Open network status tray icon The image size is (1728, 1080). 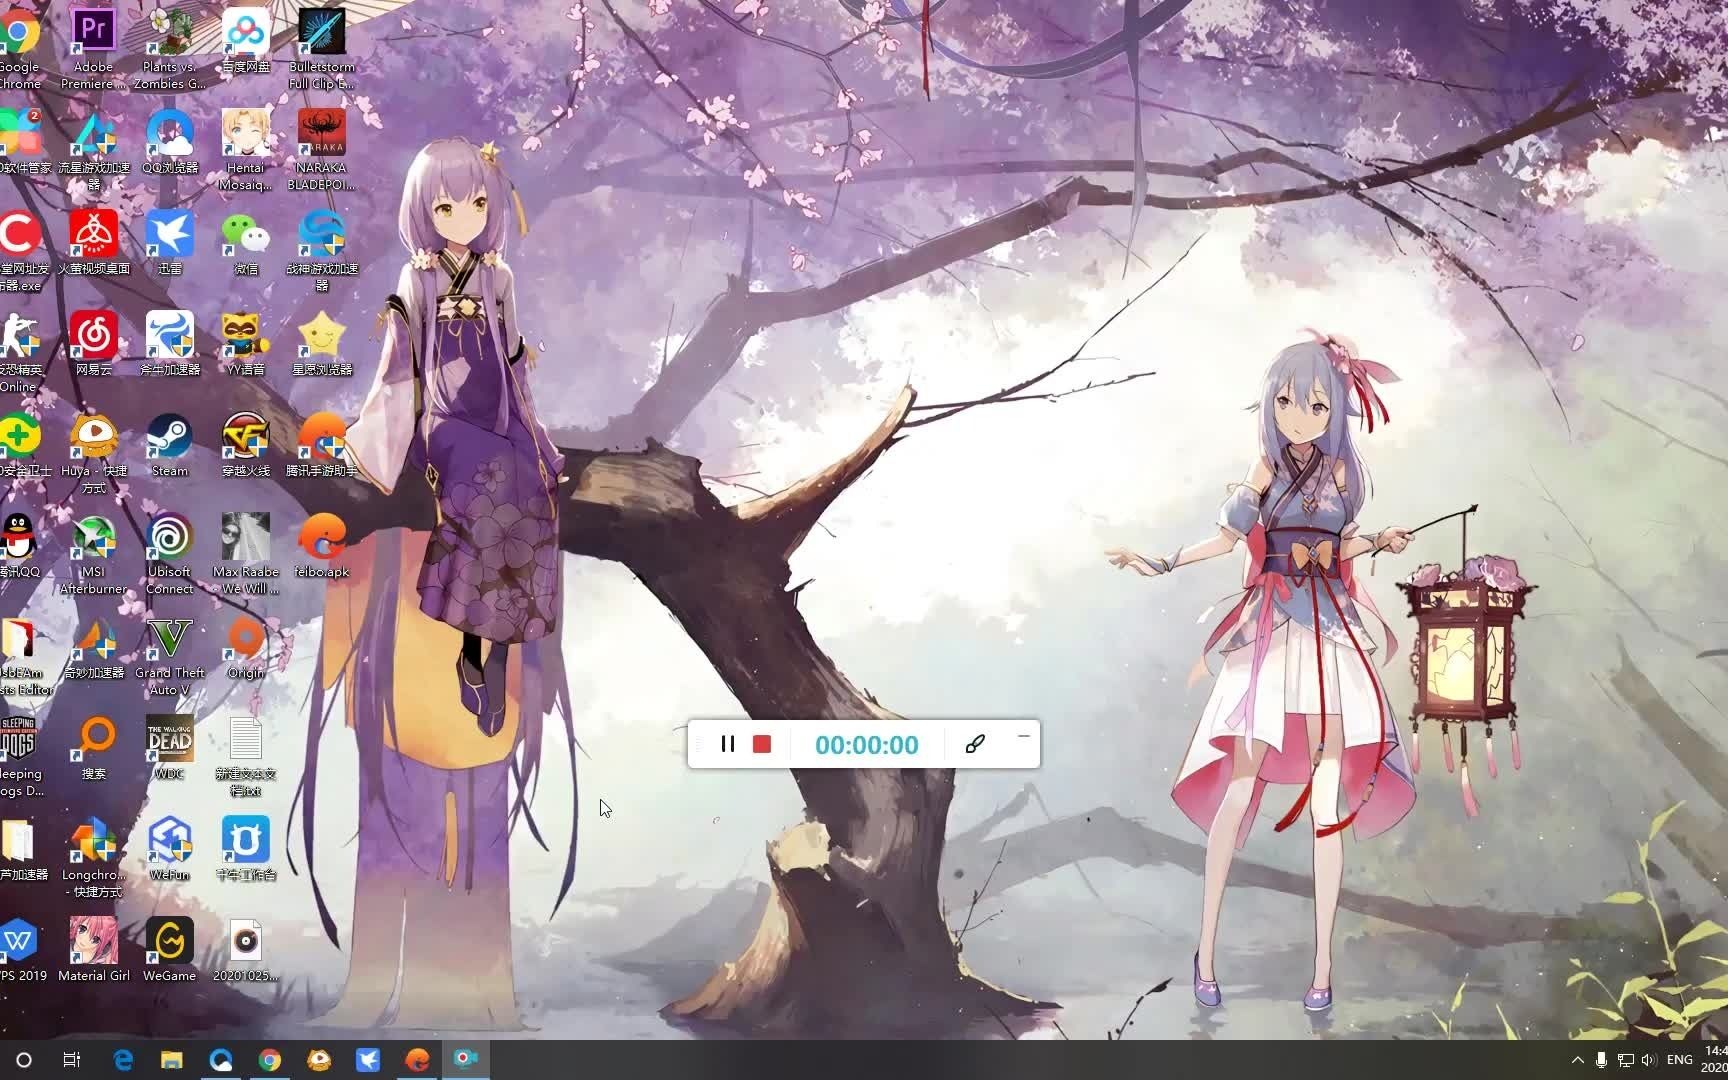pos(1626,1060)
